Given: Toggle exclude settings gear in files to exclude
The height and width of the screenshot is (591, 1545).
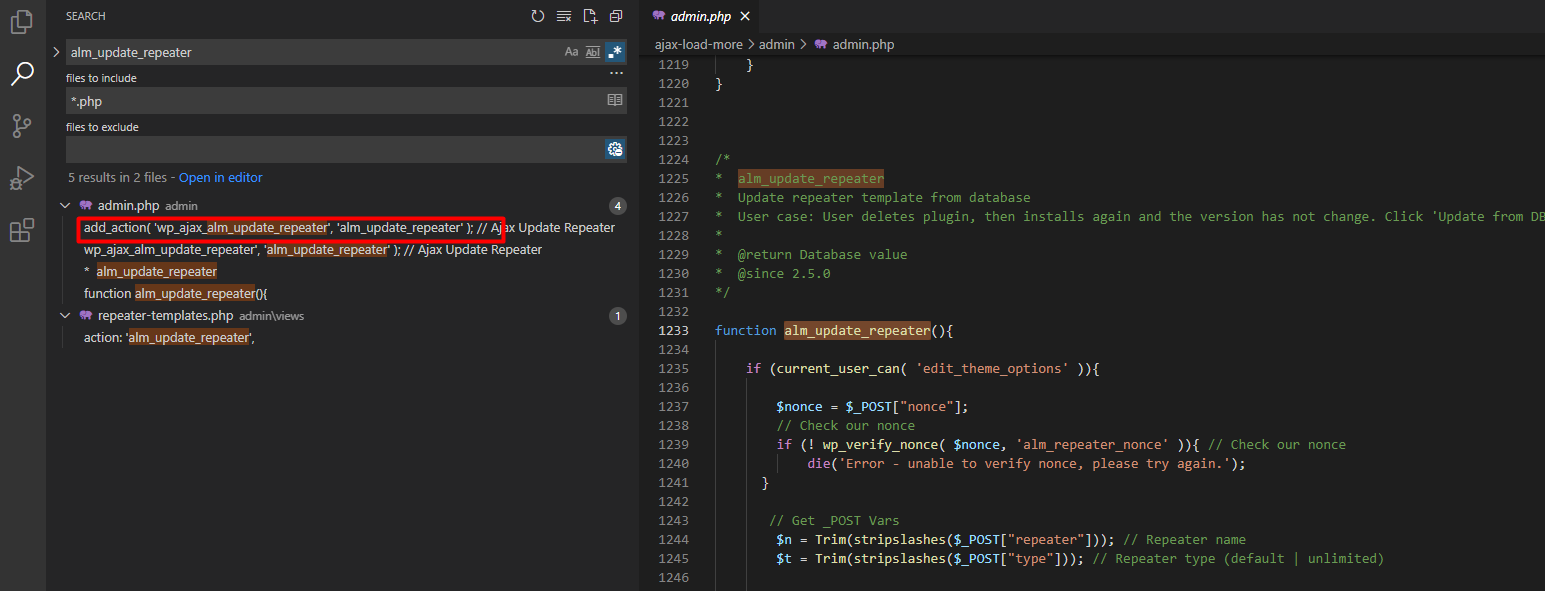Looking at the screenshot, I should click(615, 150).
